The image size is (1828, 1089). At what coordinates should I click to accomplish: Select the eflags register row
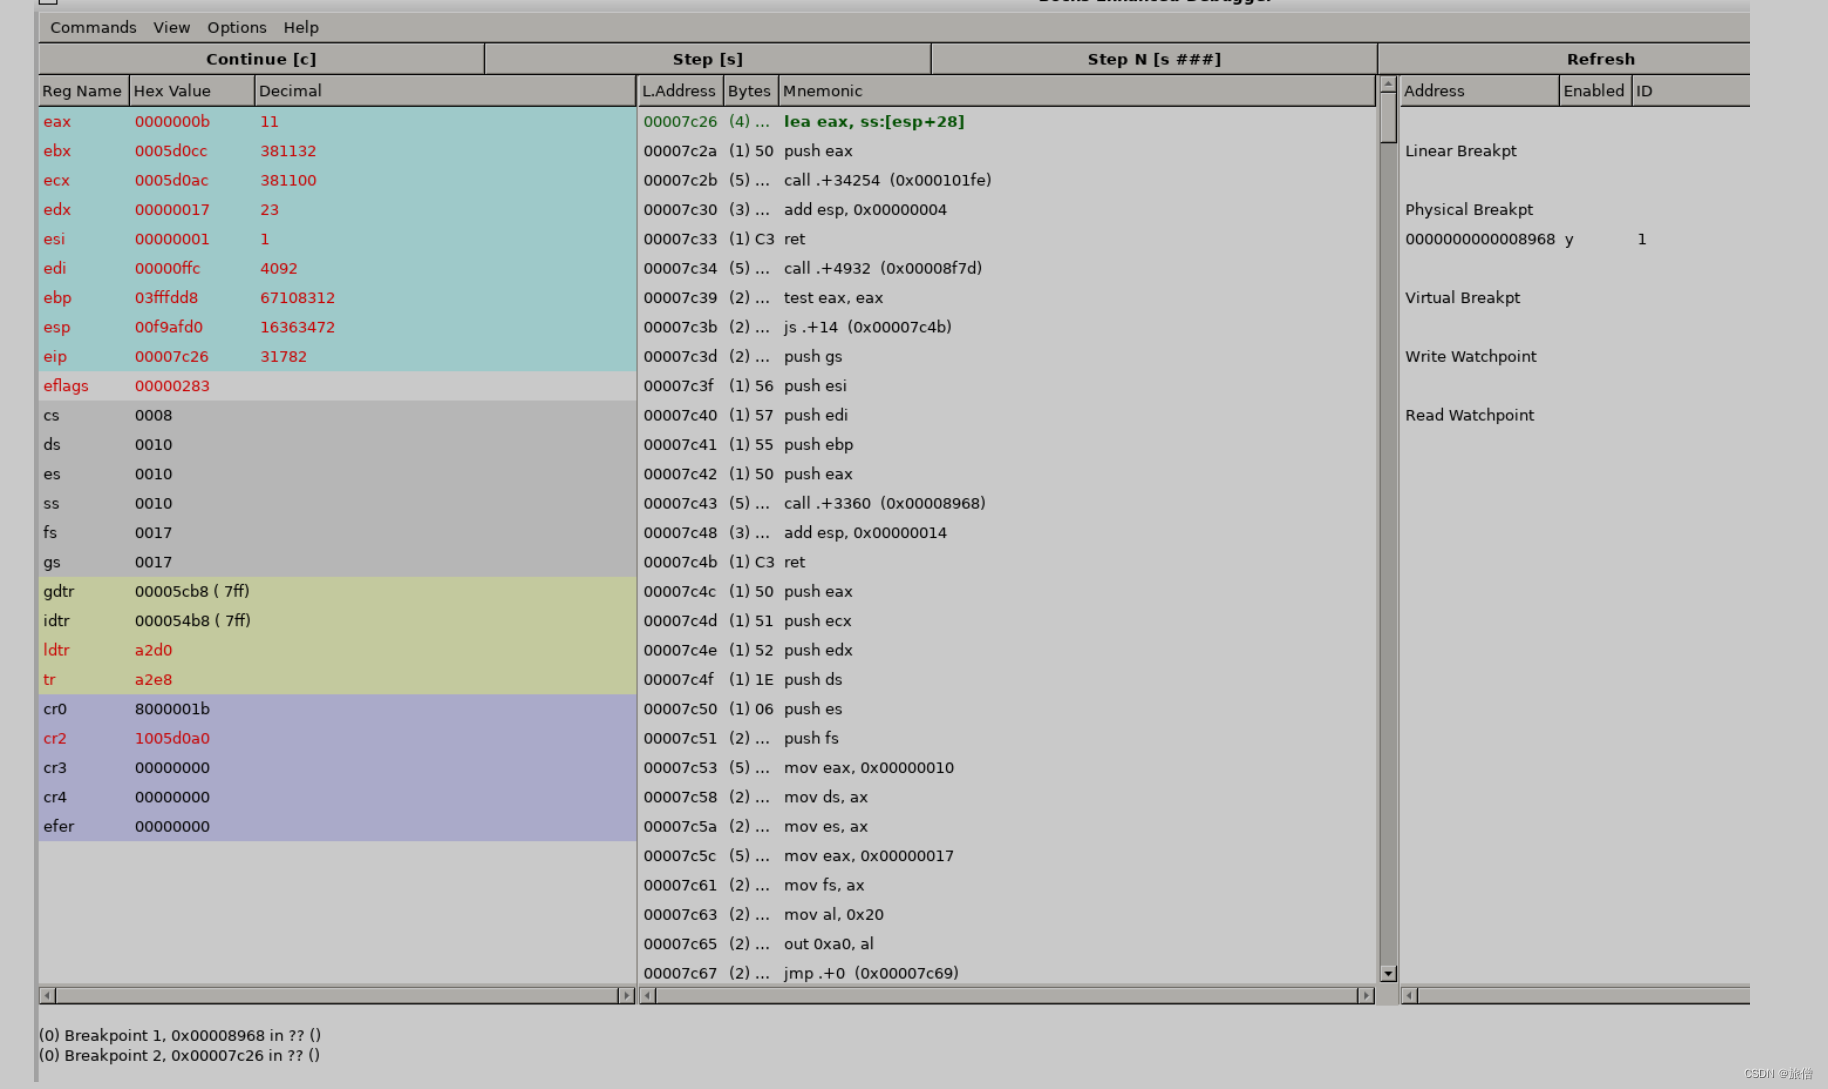(337, 386)
